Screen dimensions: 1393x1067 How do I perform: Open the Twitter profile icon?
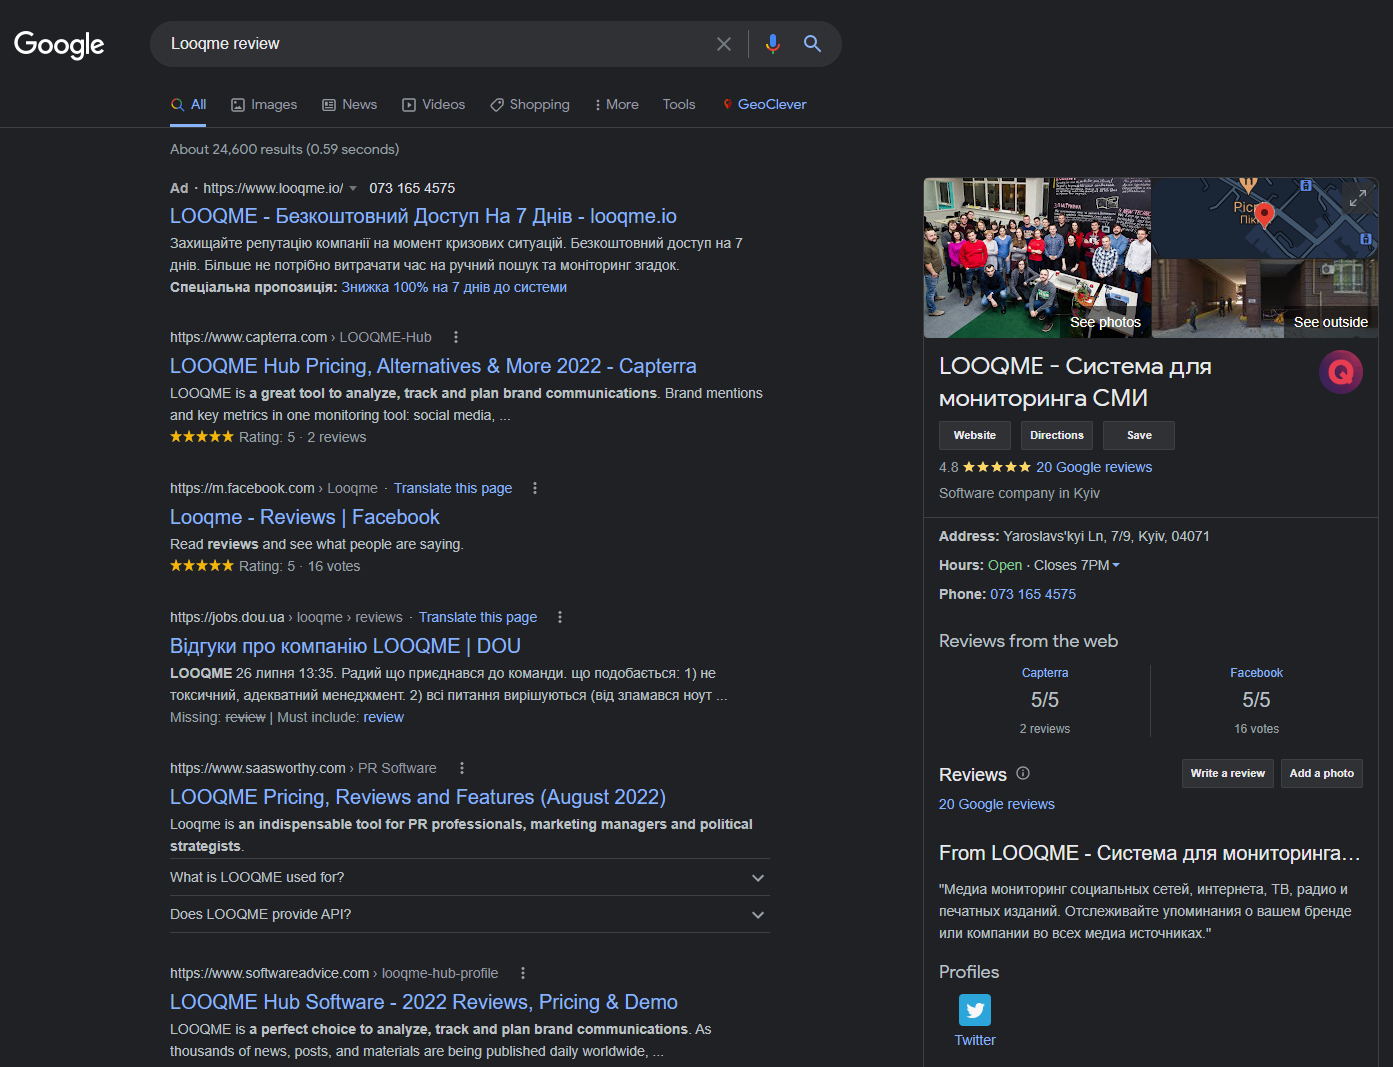click(975, 1010)
